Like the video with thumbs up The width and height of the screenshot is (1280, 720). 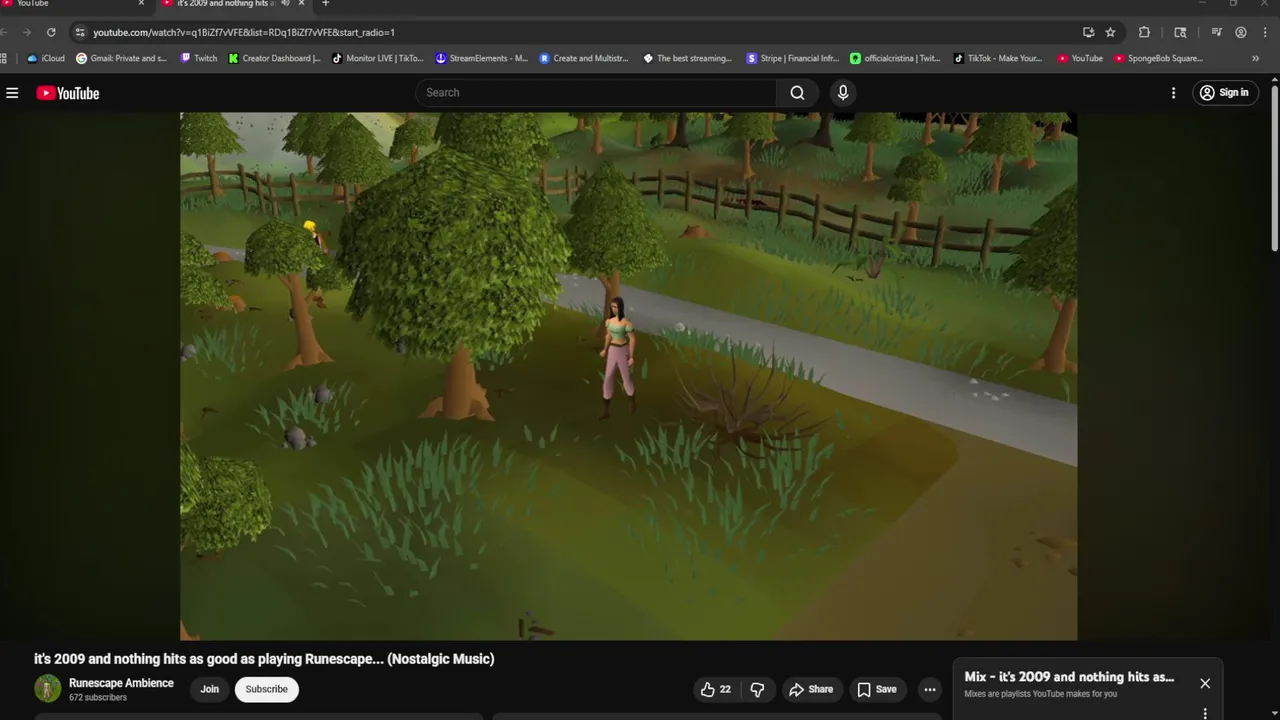(715, 689)
